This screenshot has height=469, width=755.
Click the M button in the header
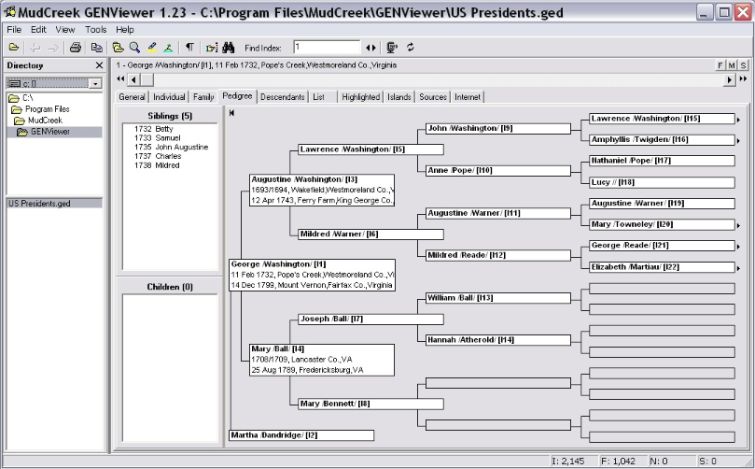click(x=732, y=65)
